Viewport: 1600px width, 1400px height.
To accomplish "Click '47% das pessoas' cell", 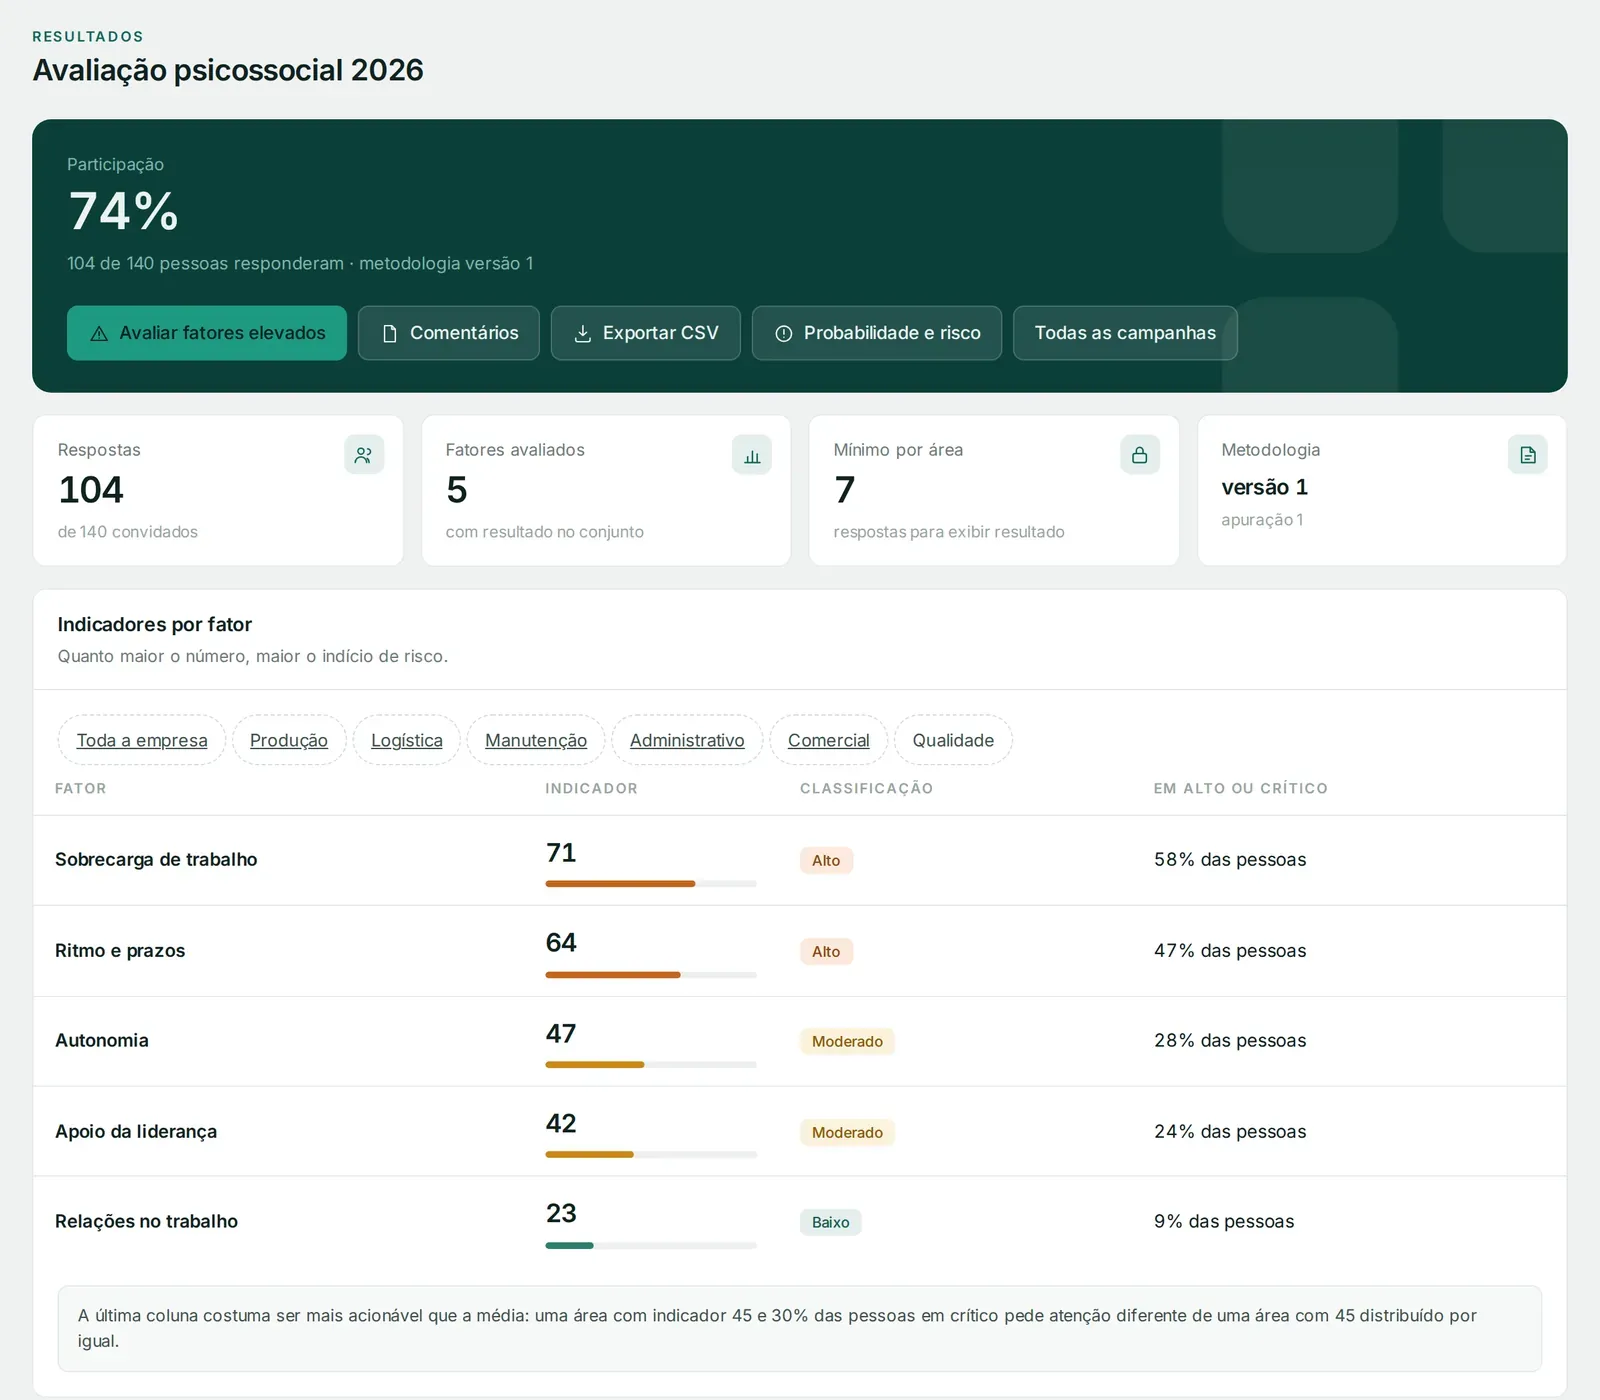I will click(1230, 951).
